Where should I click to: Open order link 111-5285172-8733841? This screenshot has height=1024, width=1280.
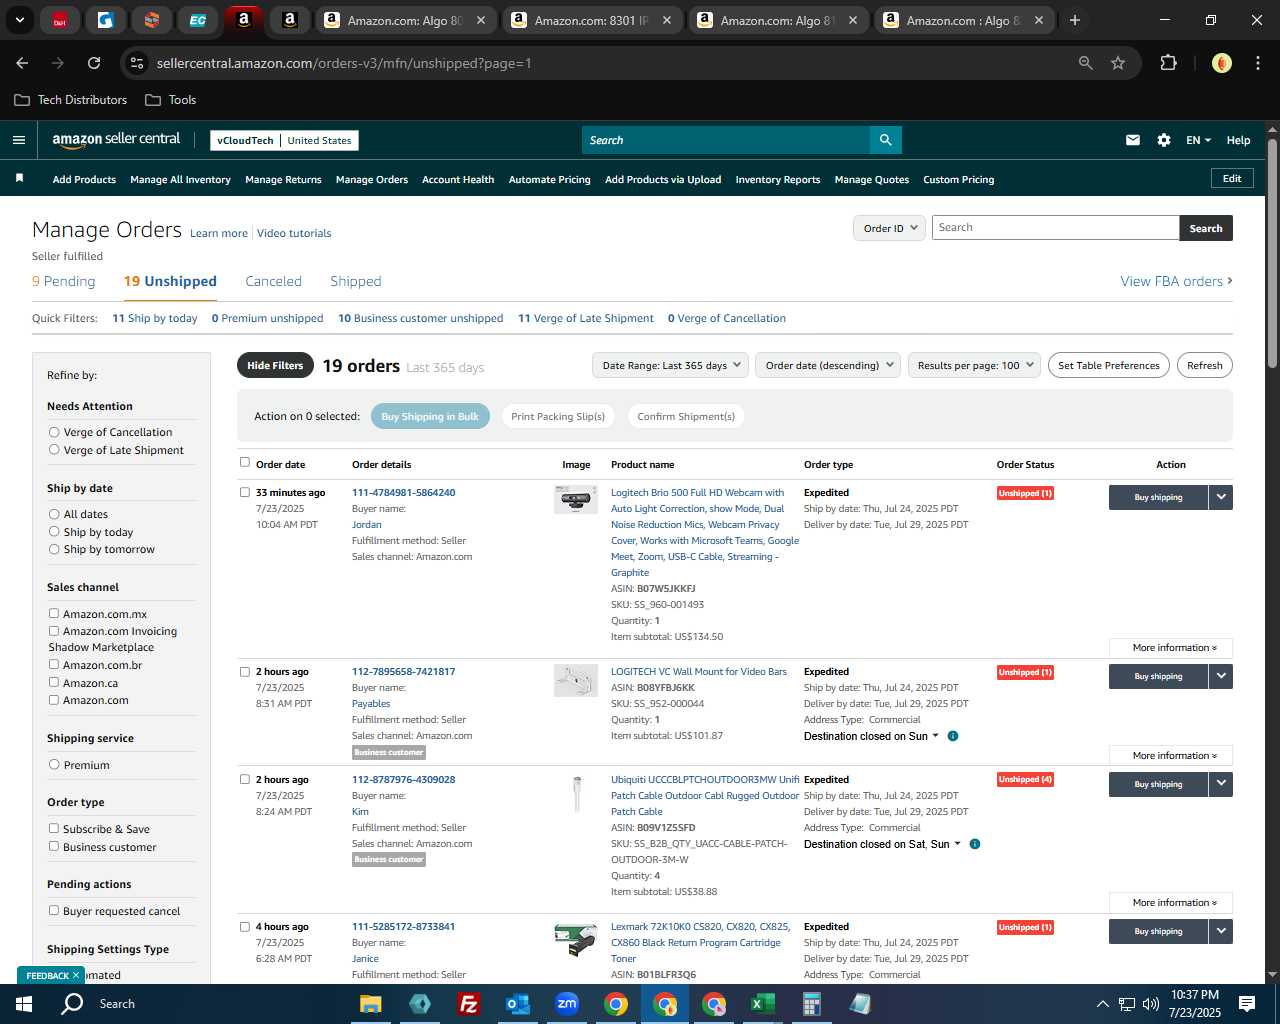[x=403, y=927]
